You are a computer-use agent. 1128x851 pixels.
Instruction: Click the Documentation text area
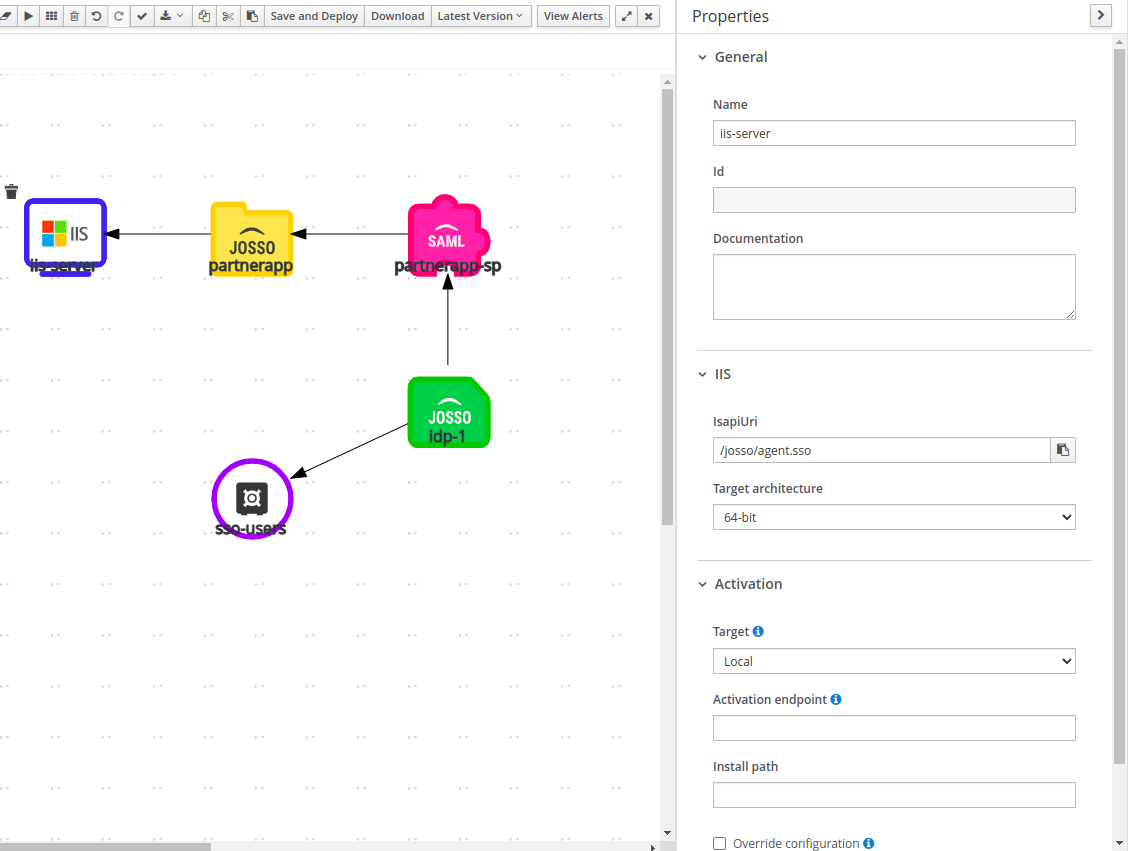click(x=894, y=287)
